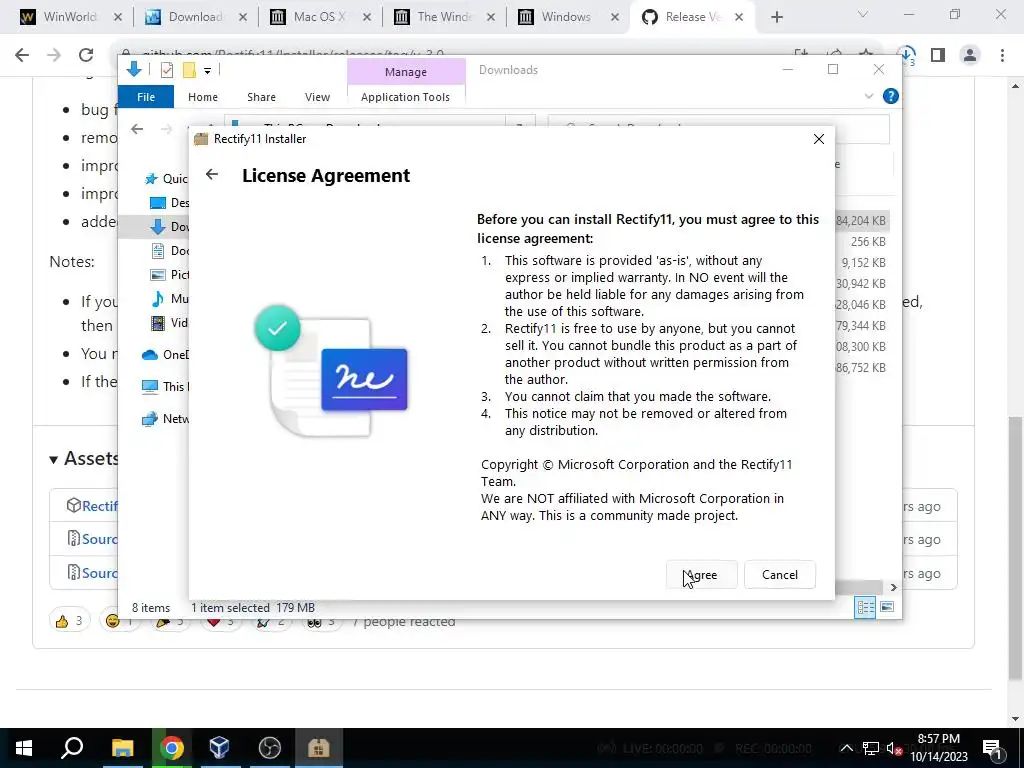Click Chrome icon in the taskbar
The image size is (1024, 768).
(x=171, y=748)
